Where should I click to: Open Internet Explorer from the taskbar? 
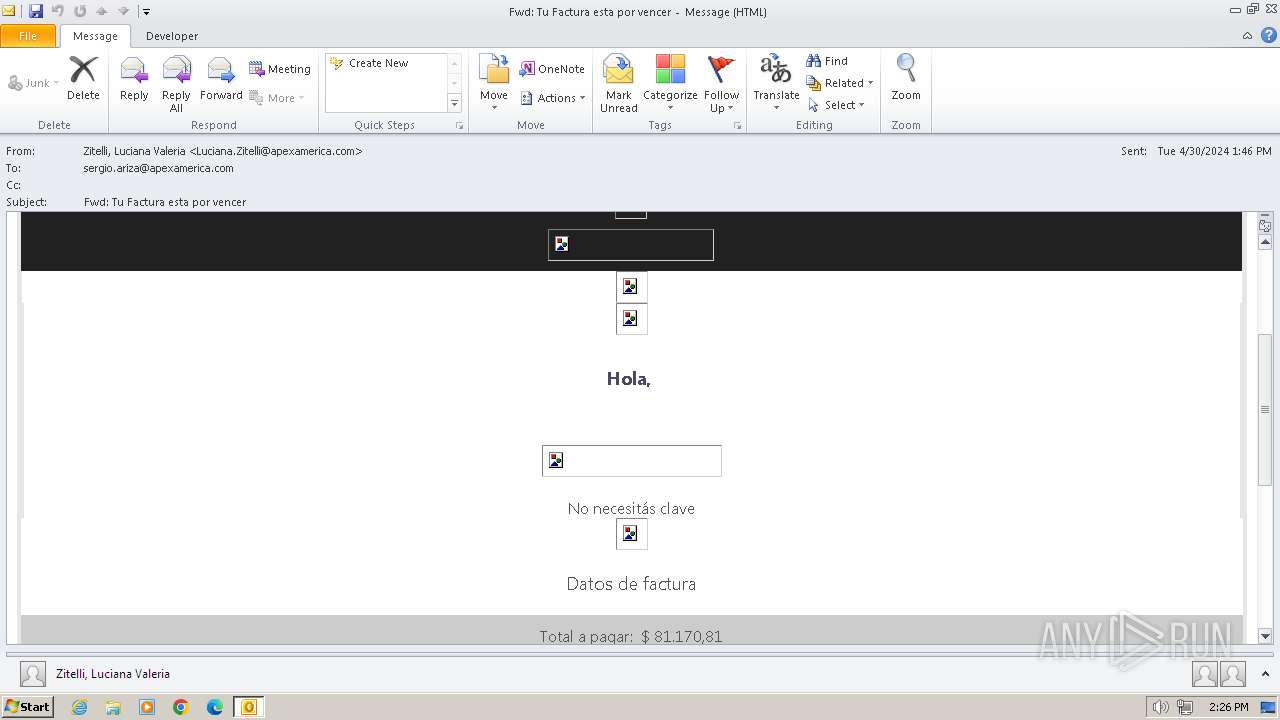pos(79,707)
